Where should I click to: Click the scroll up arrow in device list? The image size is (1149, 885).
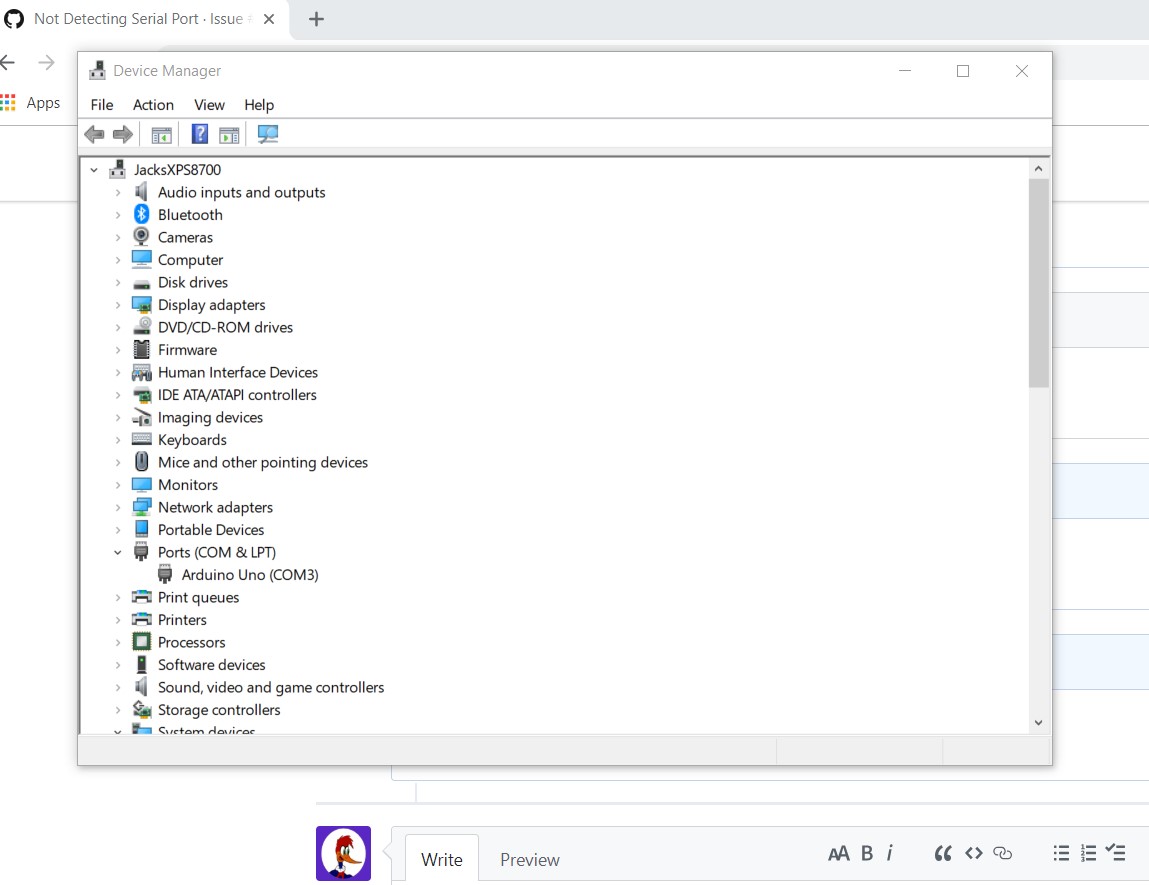click(x=1038, y=169)
